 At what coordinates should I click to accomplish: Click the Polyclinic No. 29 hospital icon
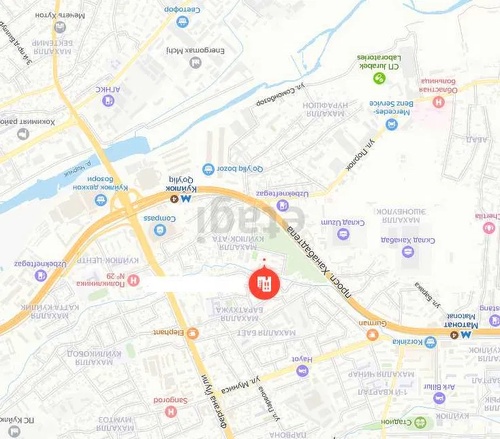click(133, 280)
